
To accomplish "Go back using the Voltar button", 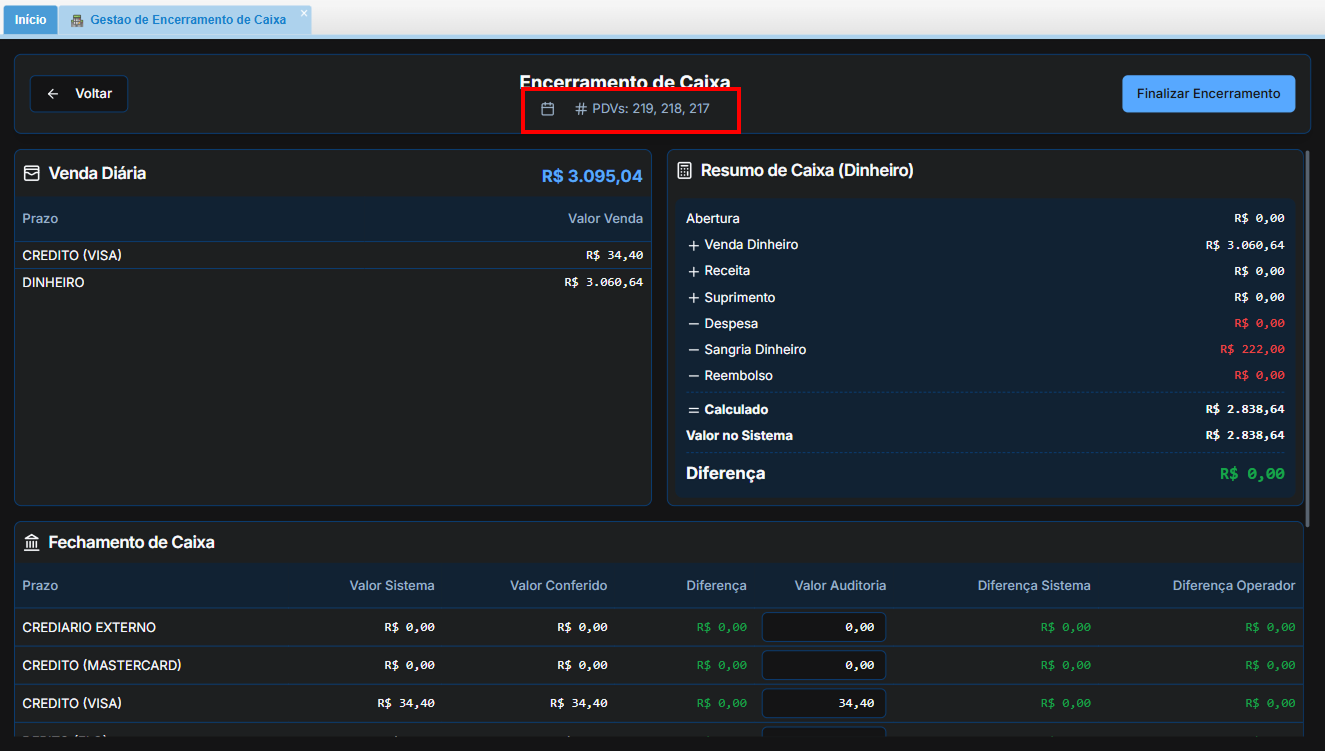I will click(79, 94).
